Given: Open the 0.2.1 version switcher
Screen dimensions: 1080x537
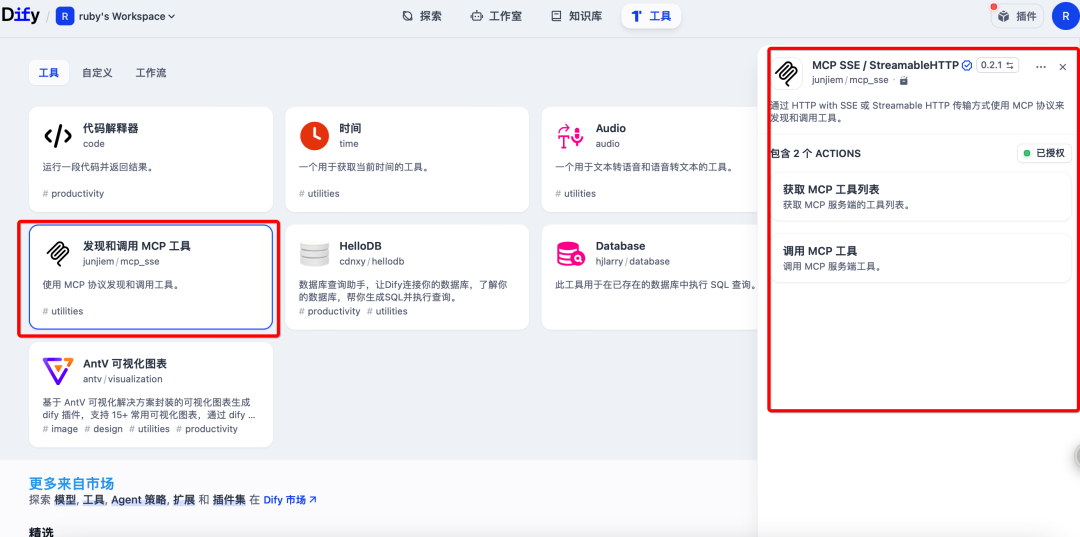Looking at the screenshot, I should pos(997,65).
